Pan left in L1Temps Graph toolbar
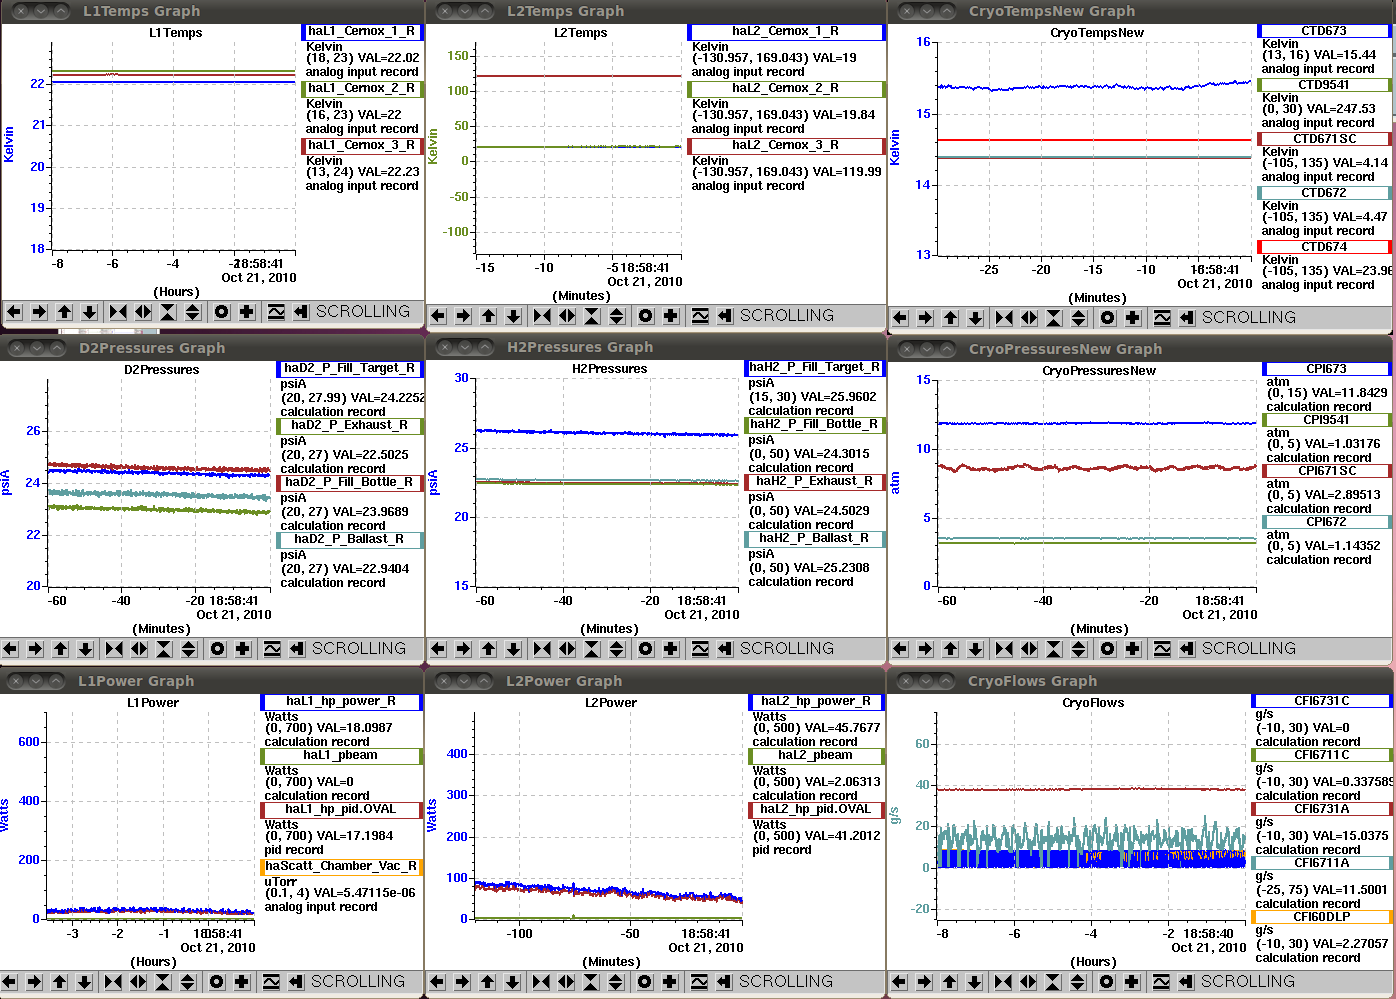 click(14, 312)
